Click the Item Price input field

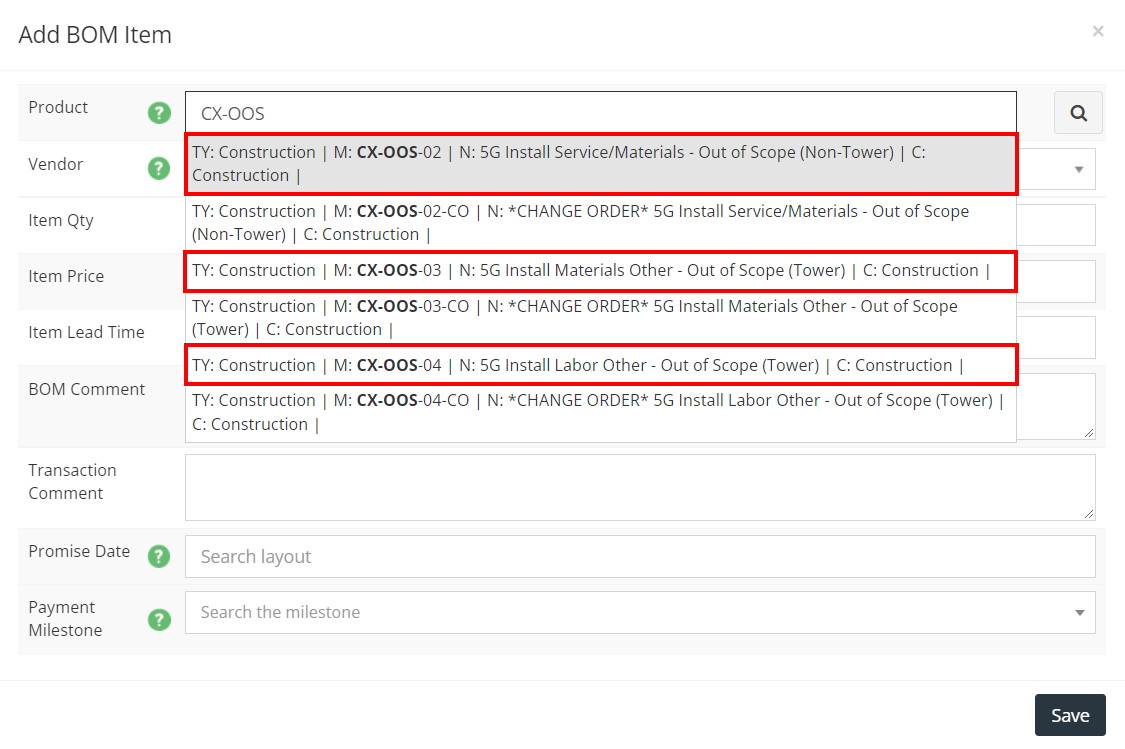[1056, 281]
